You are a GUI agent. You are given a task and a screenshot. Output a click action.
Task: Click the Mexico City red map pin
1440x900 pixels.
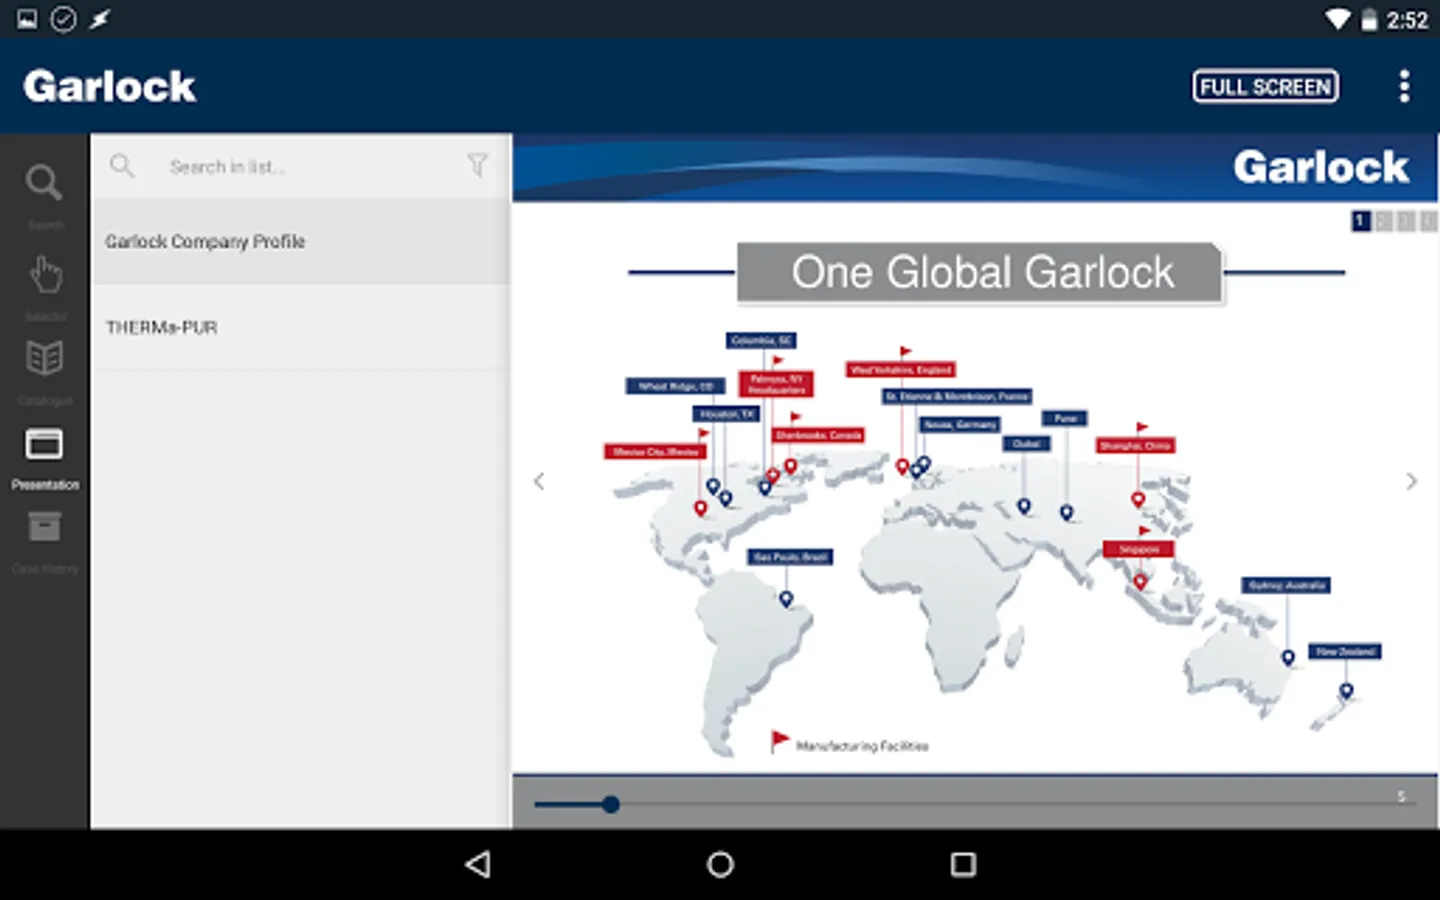coord(700,509)
